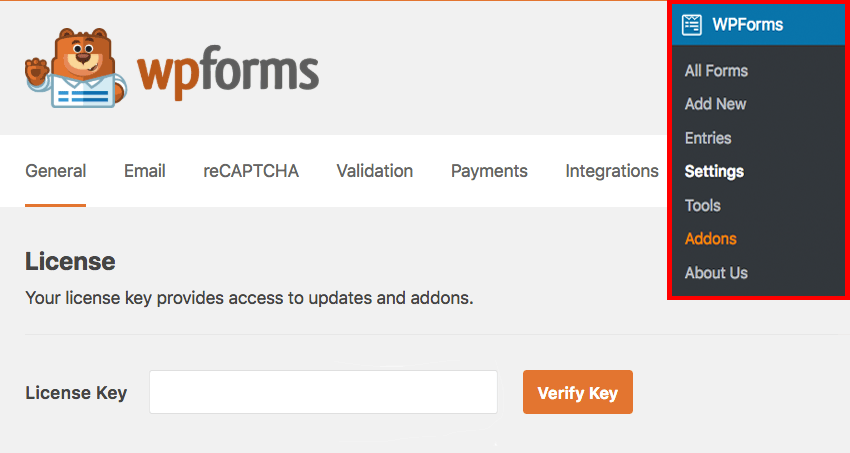
Task: Select Add New from WPForms menu
Action: 715,104
